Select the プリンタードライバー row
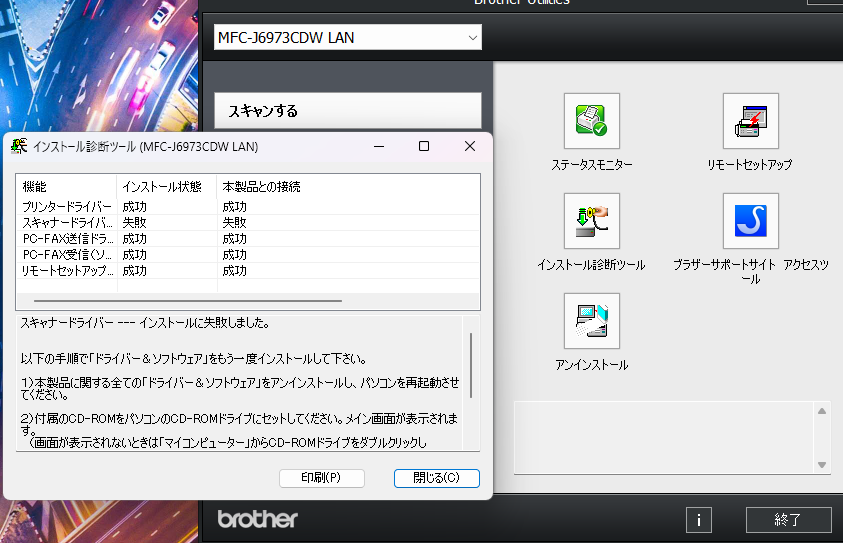The image size is (843, 543). click(247, 206)
